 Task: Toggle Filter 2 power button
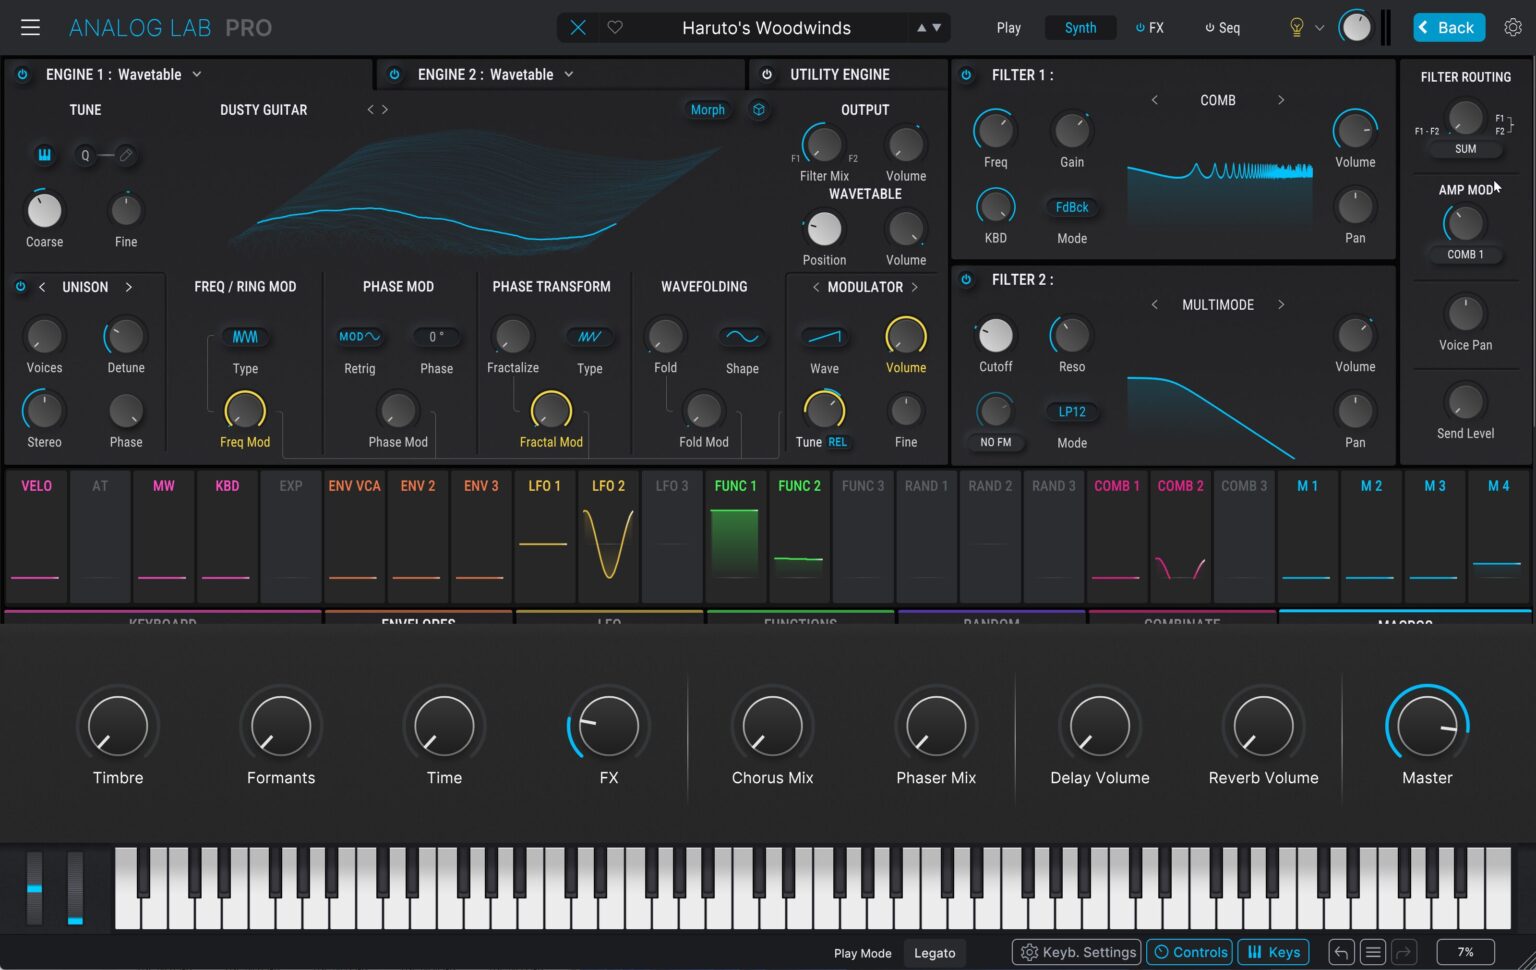coord(966,280)
